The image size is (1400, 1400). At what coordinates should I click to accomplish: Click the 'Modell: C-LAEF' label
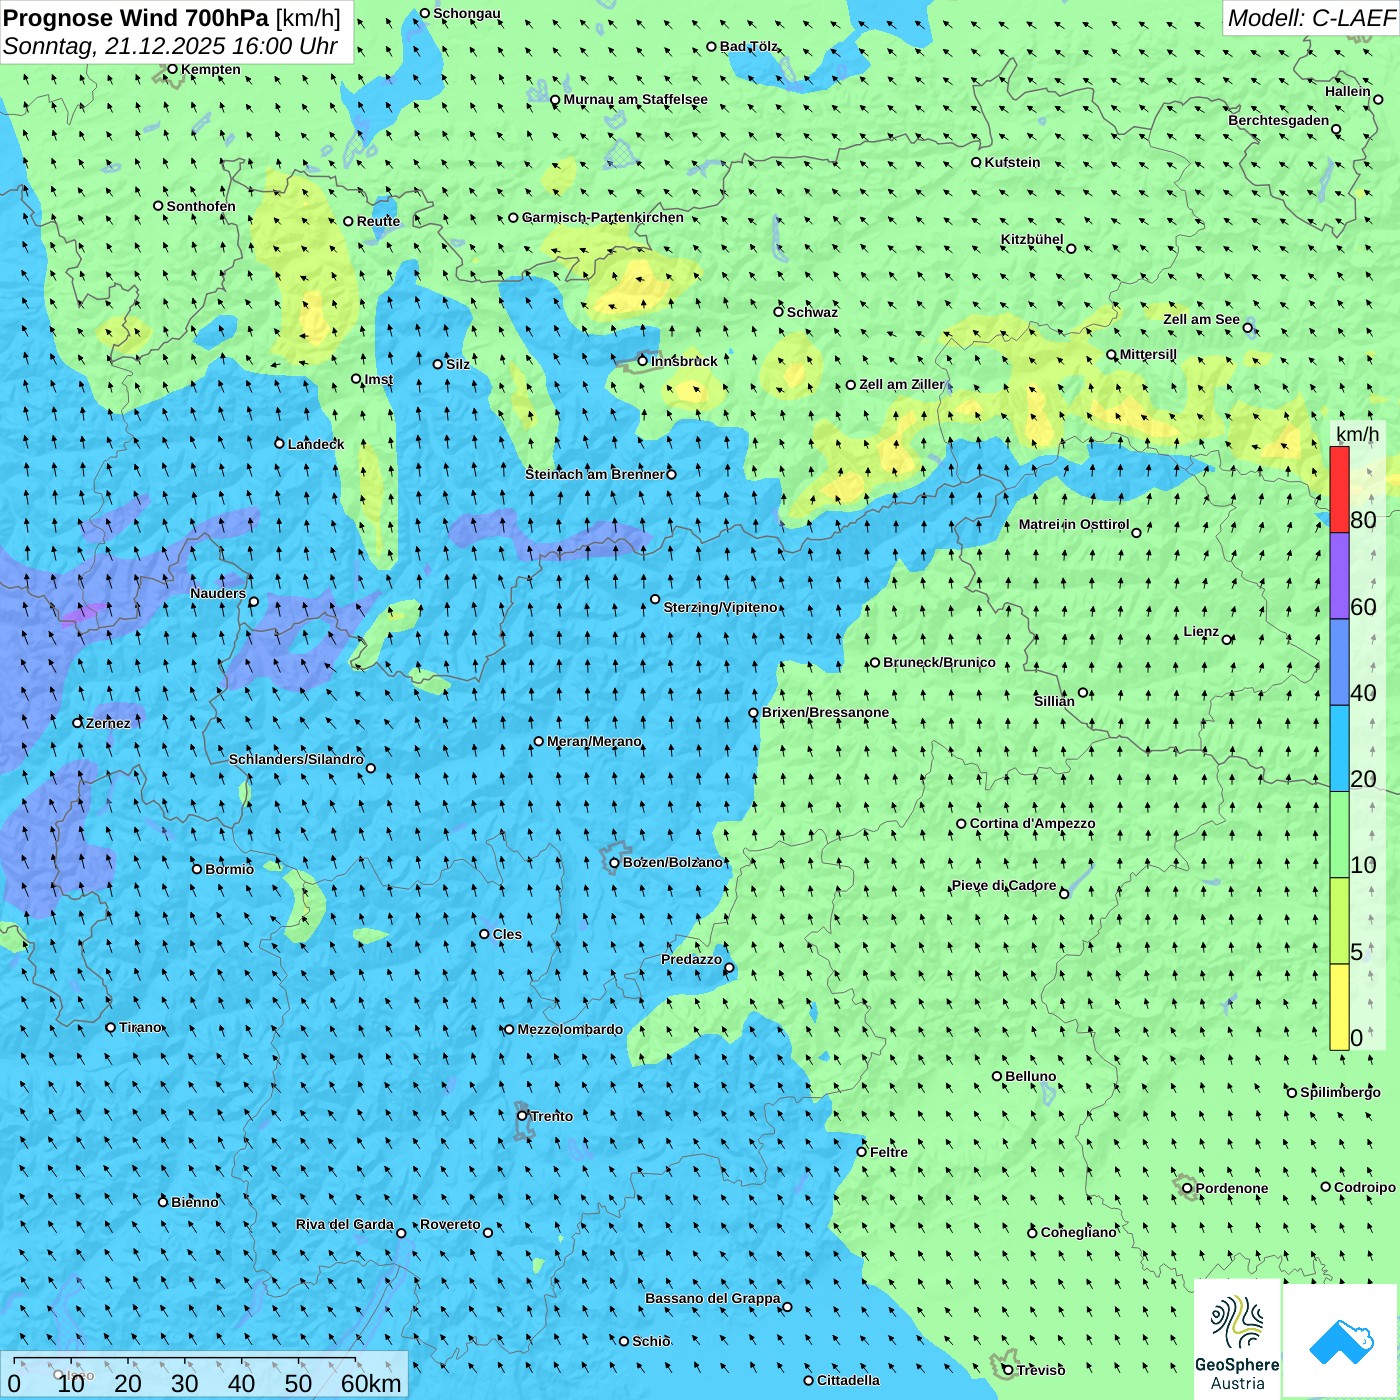[x=1311, y=18]
